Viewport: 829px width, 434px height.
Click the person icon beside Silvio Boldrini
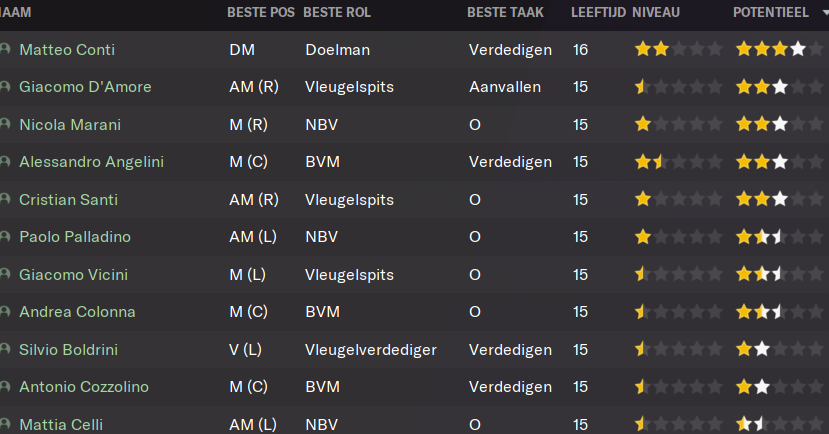[x=5, y=349]
